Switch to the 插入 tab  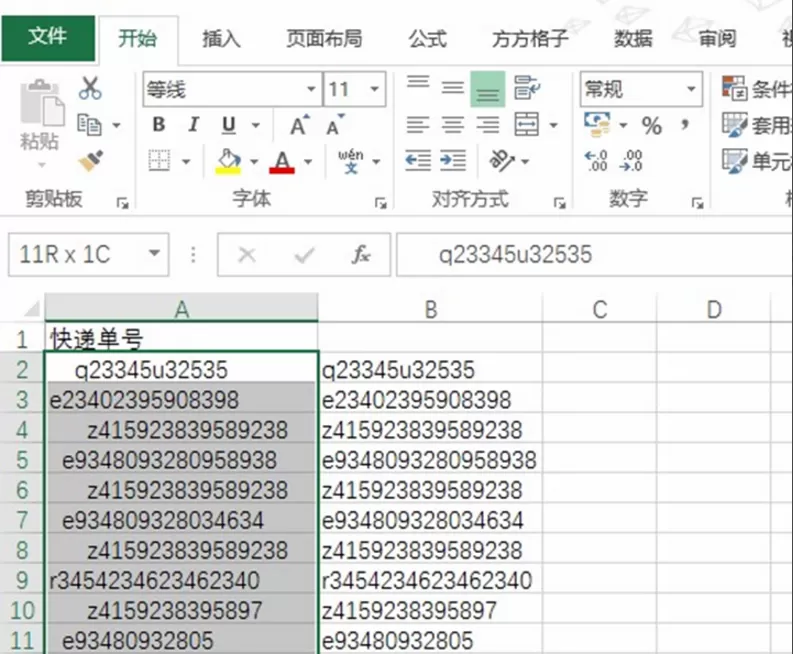tap(222, 38)
